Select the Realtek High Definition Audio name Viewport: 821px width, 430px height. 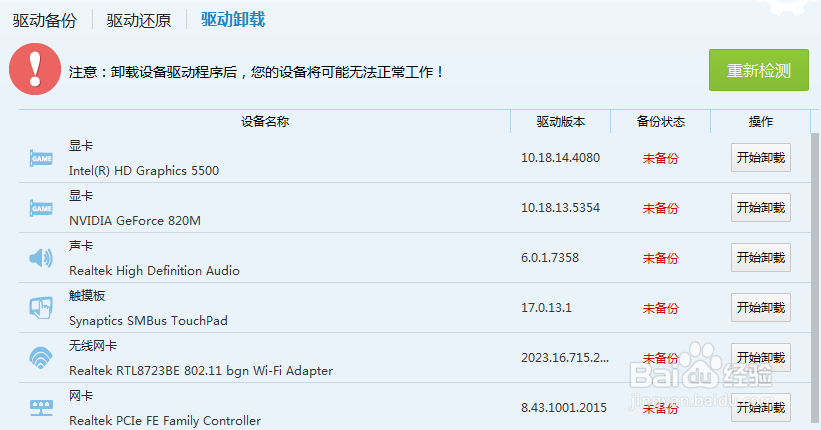coord(154,271)
